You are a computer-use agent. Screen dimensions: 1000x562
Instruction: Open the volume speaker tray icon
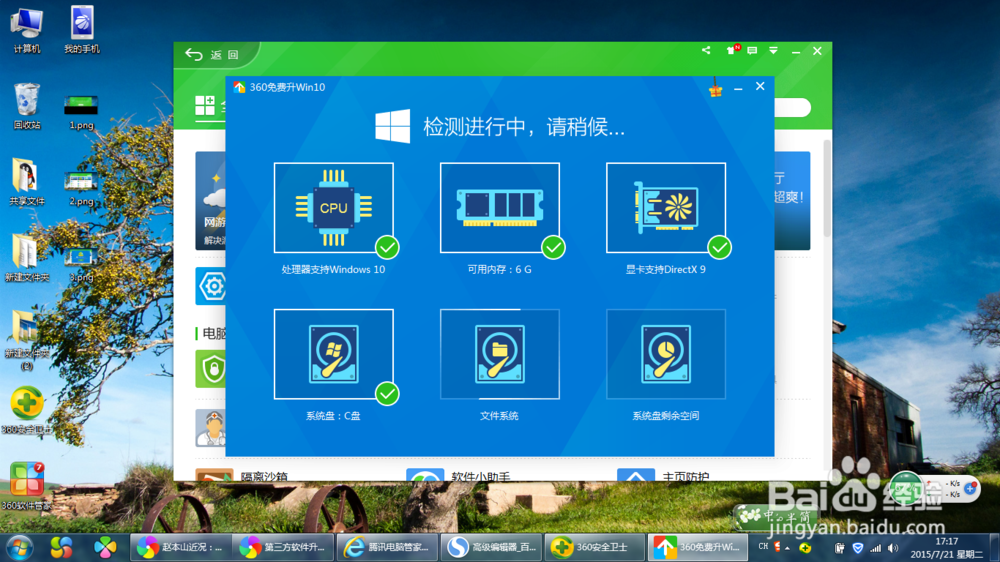[893, 548]
